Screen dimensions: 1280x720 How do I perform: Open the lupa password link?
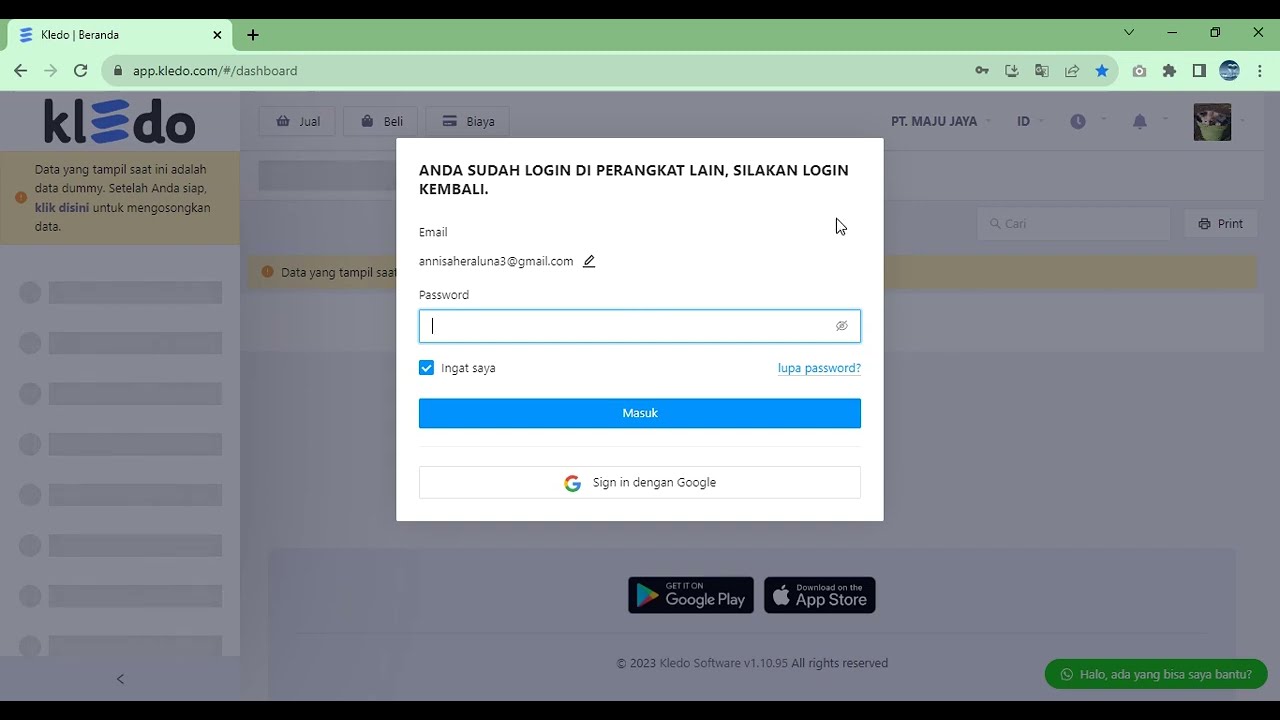(x=819, y=368)
